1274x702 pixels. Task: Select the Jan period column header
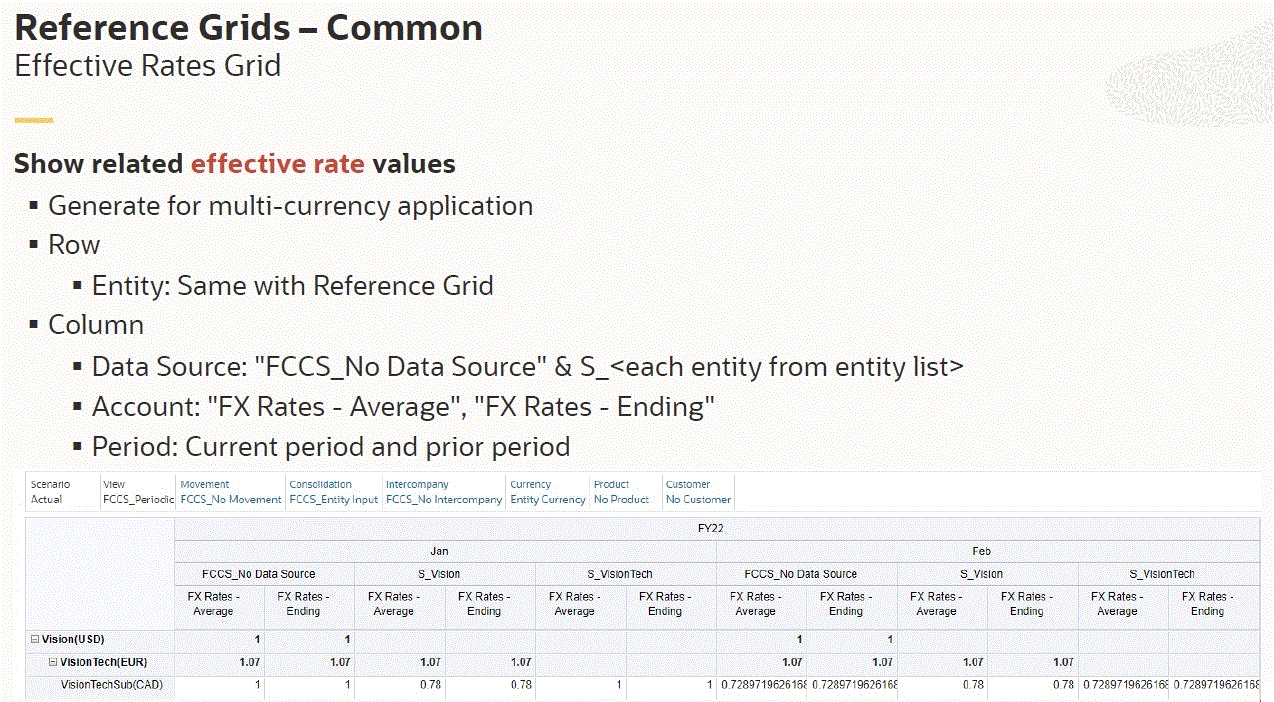click(x=445, y=551)
